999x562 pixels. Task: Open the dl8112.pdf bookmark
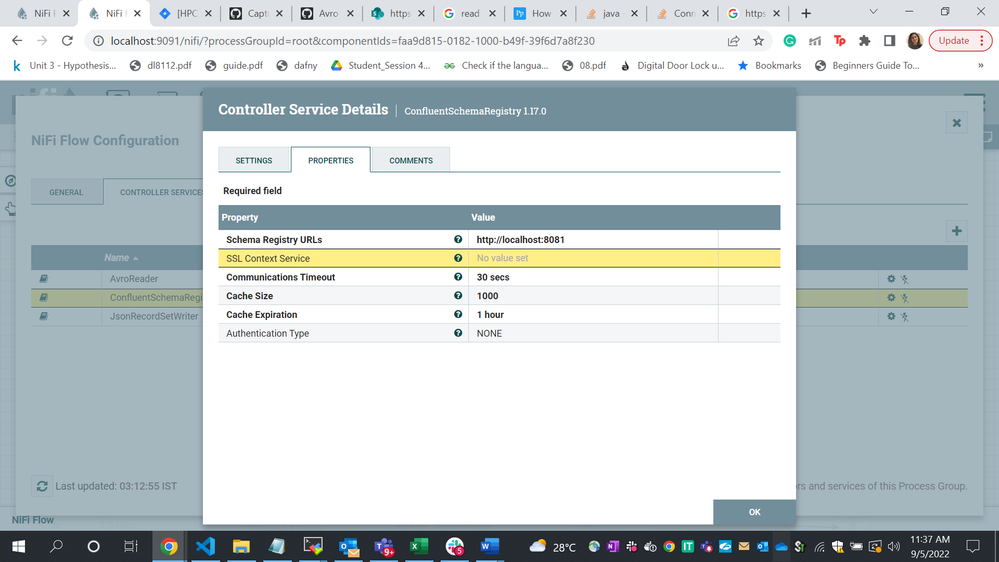[x=161, y=66]
